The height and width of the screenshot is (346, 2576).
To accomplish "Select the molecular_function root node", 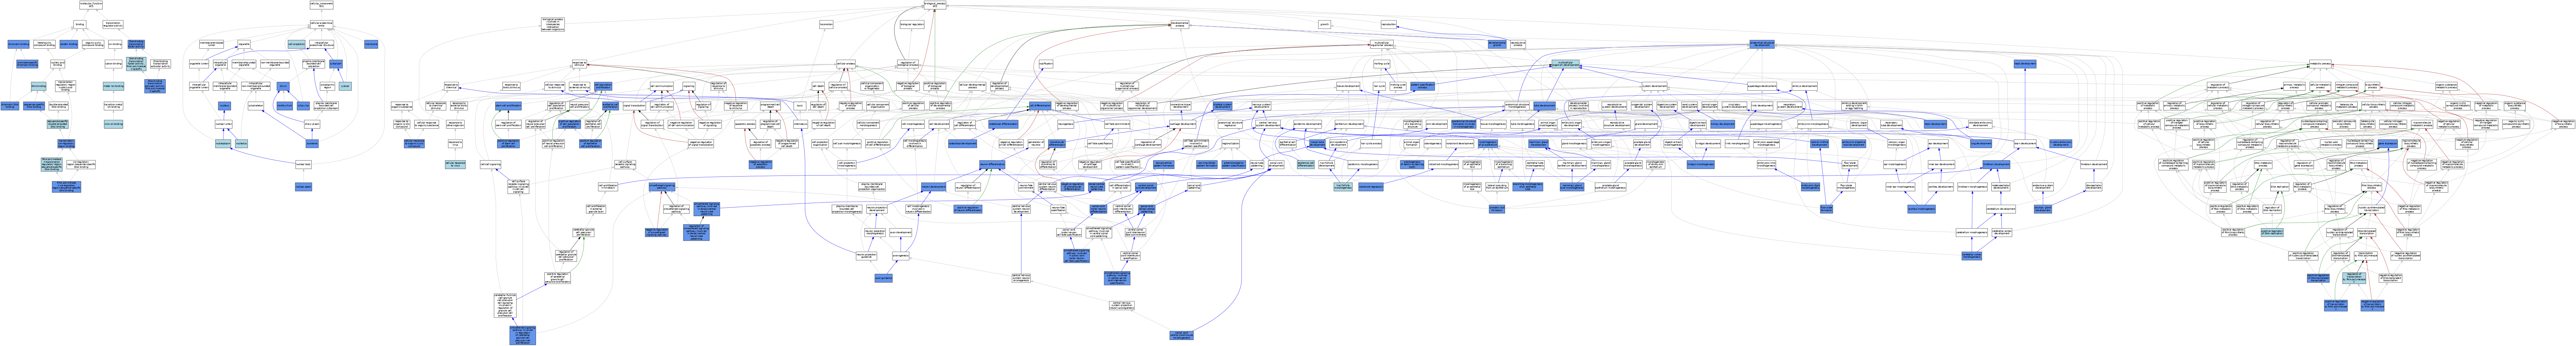I will click(91, 5).
